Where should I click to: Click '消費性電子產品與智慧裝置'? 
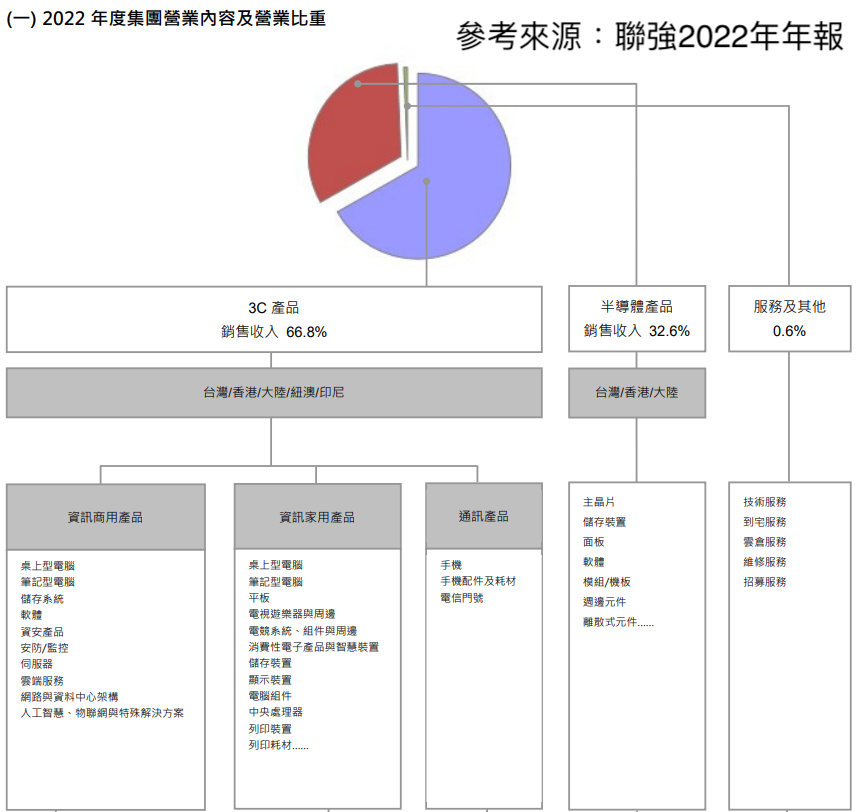pos(314,647)
